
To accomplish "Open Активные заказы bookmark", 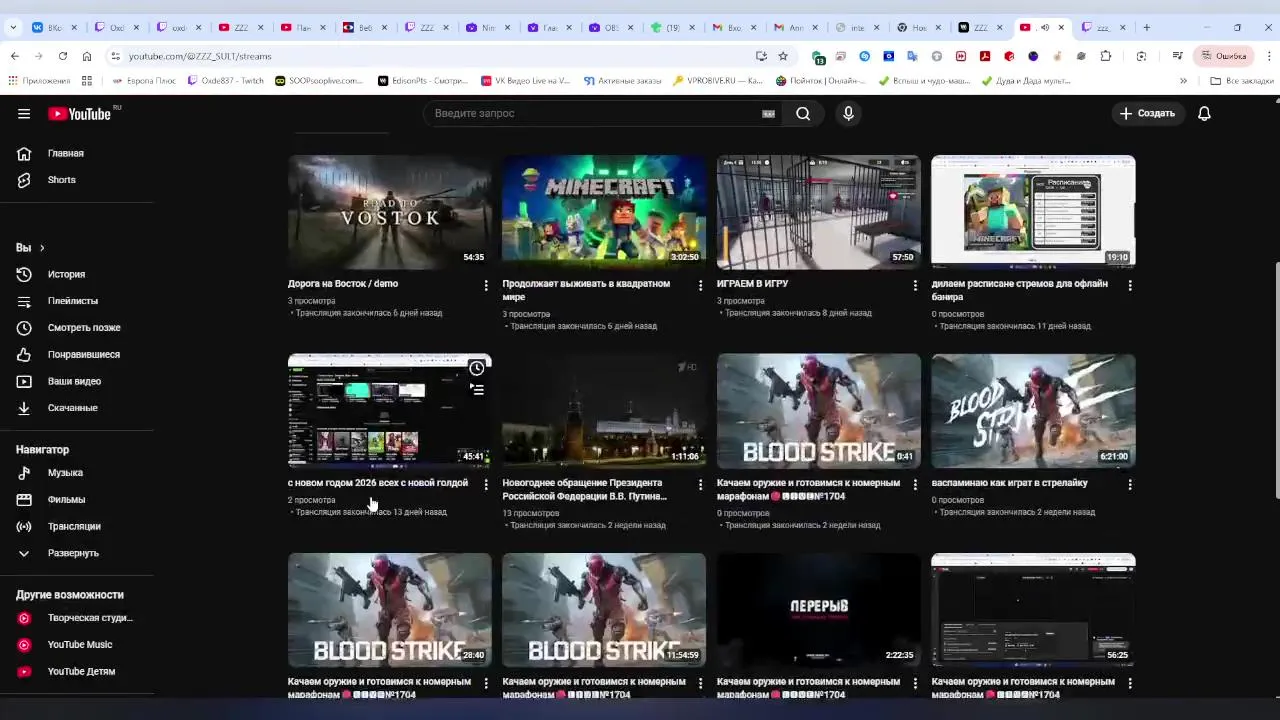I will click(622, 81).
